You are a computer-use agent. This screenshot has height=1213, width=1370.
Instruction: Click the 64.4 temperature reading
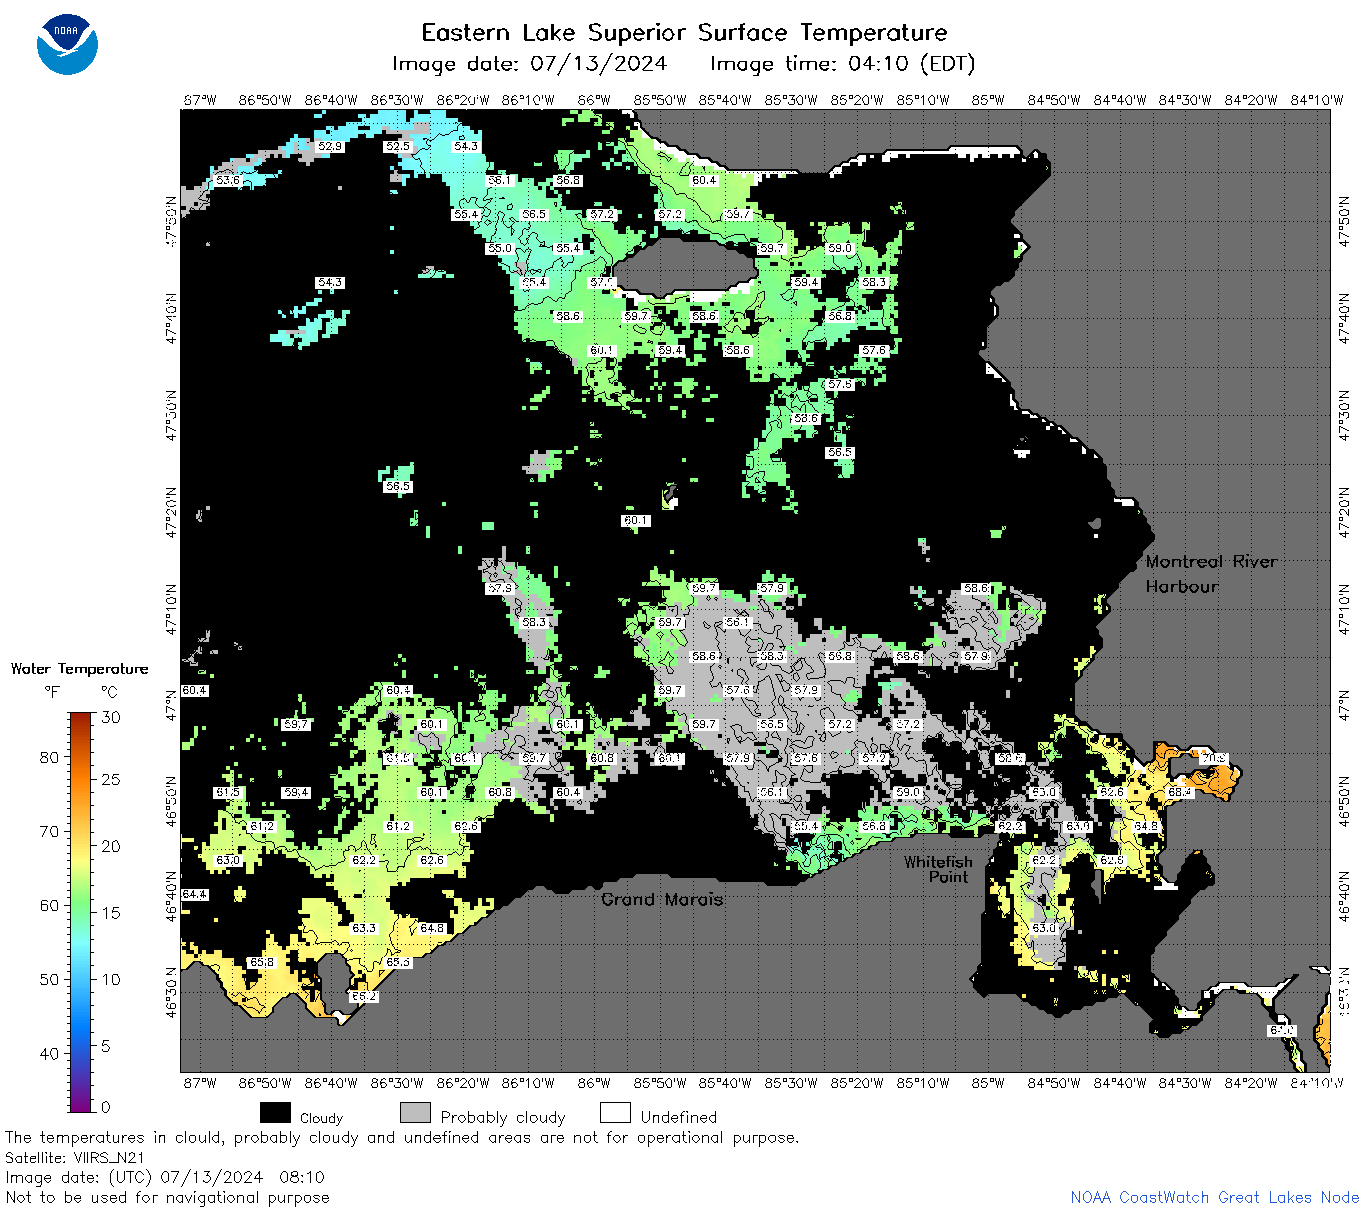(x=194, y=894)
